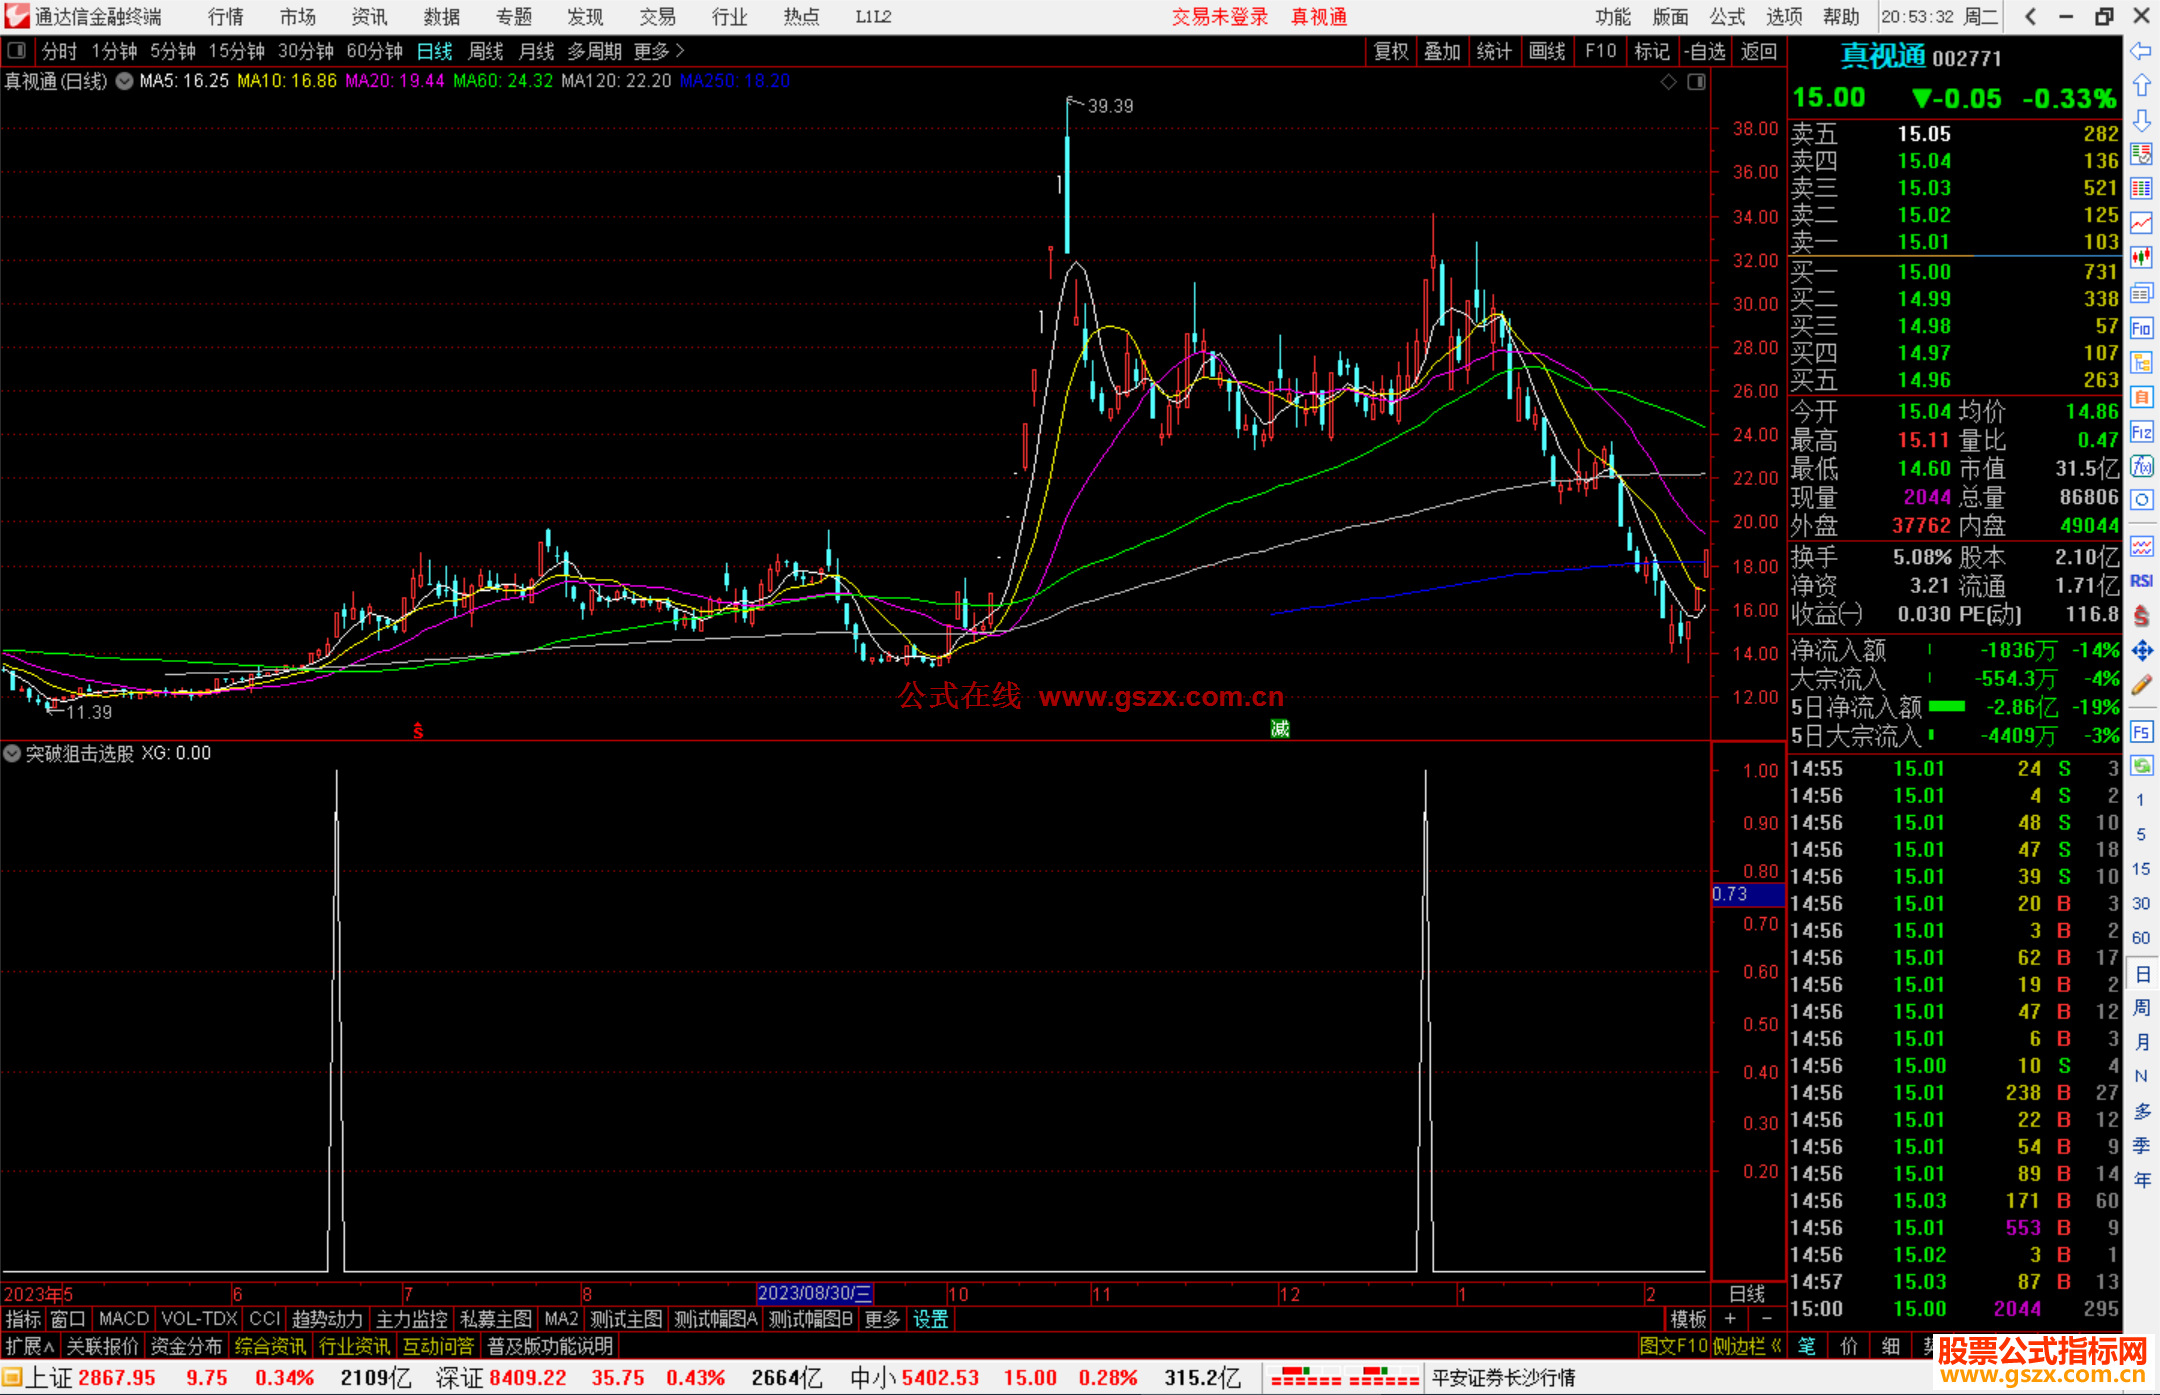
Task: Expand the 扩展 panel at bottom left
Action: (30, 1346)
